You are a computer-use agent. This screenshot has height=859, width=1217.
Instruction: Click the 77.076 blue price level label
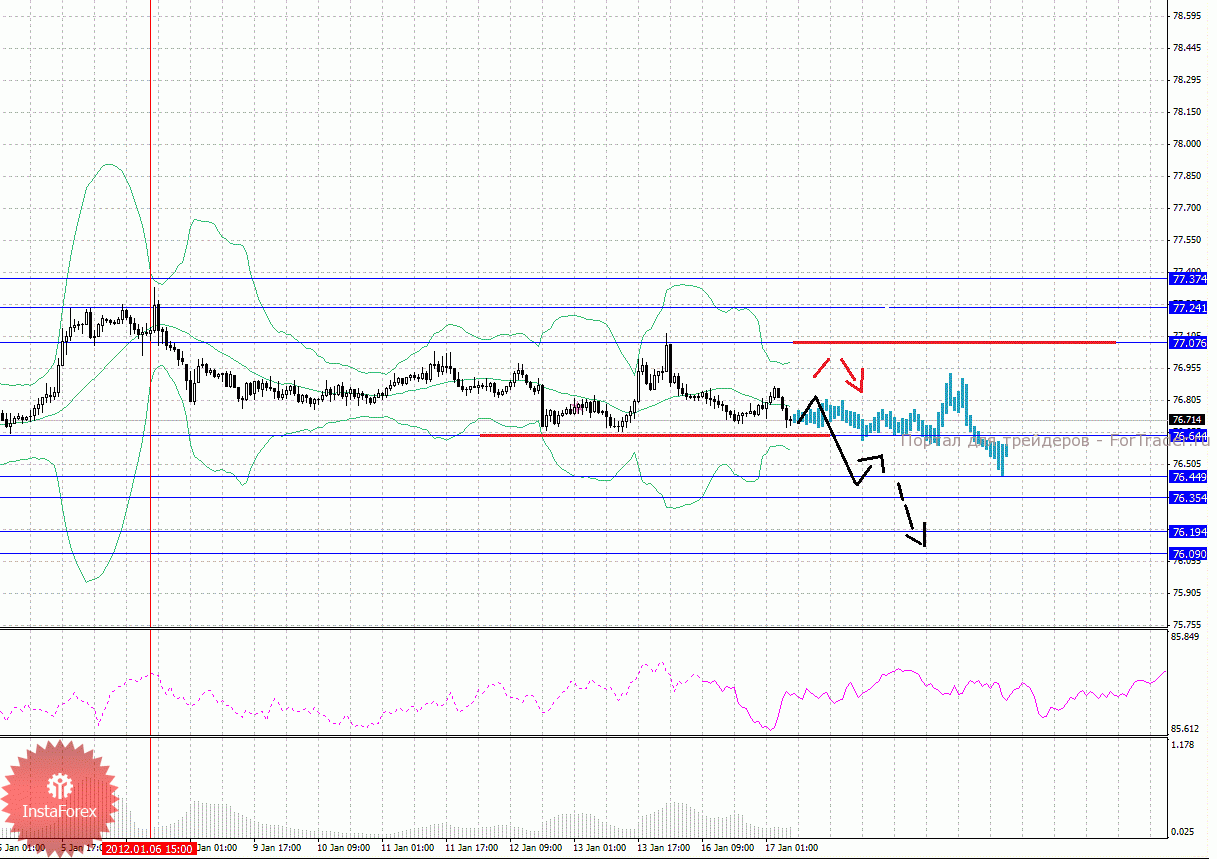click(1189, 343)
